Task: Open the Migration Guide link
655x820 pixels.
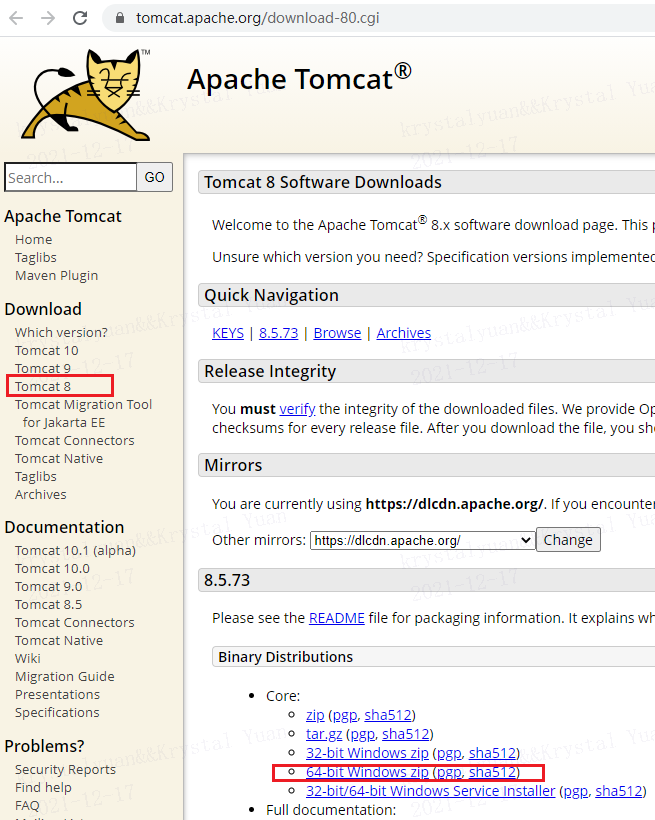Action: 65,677
